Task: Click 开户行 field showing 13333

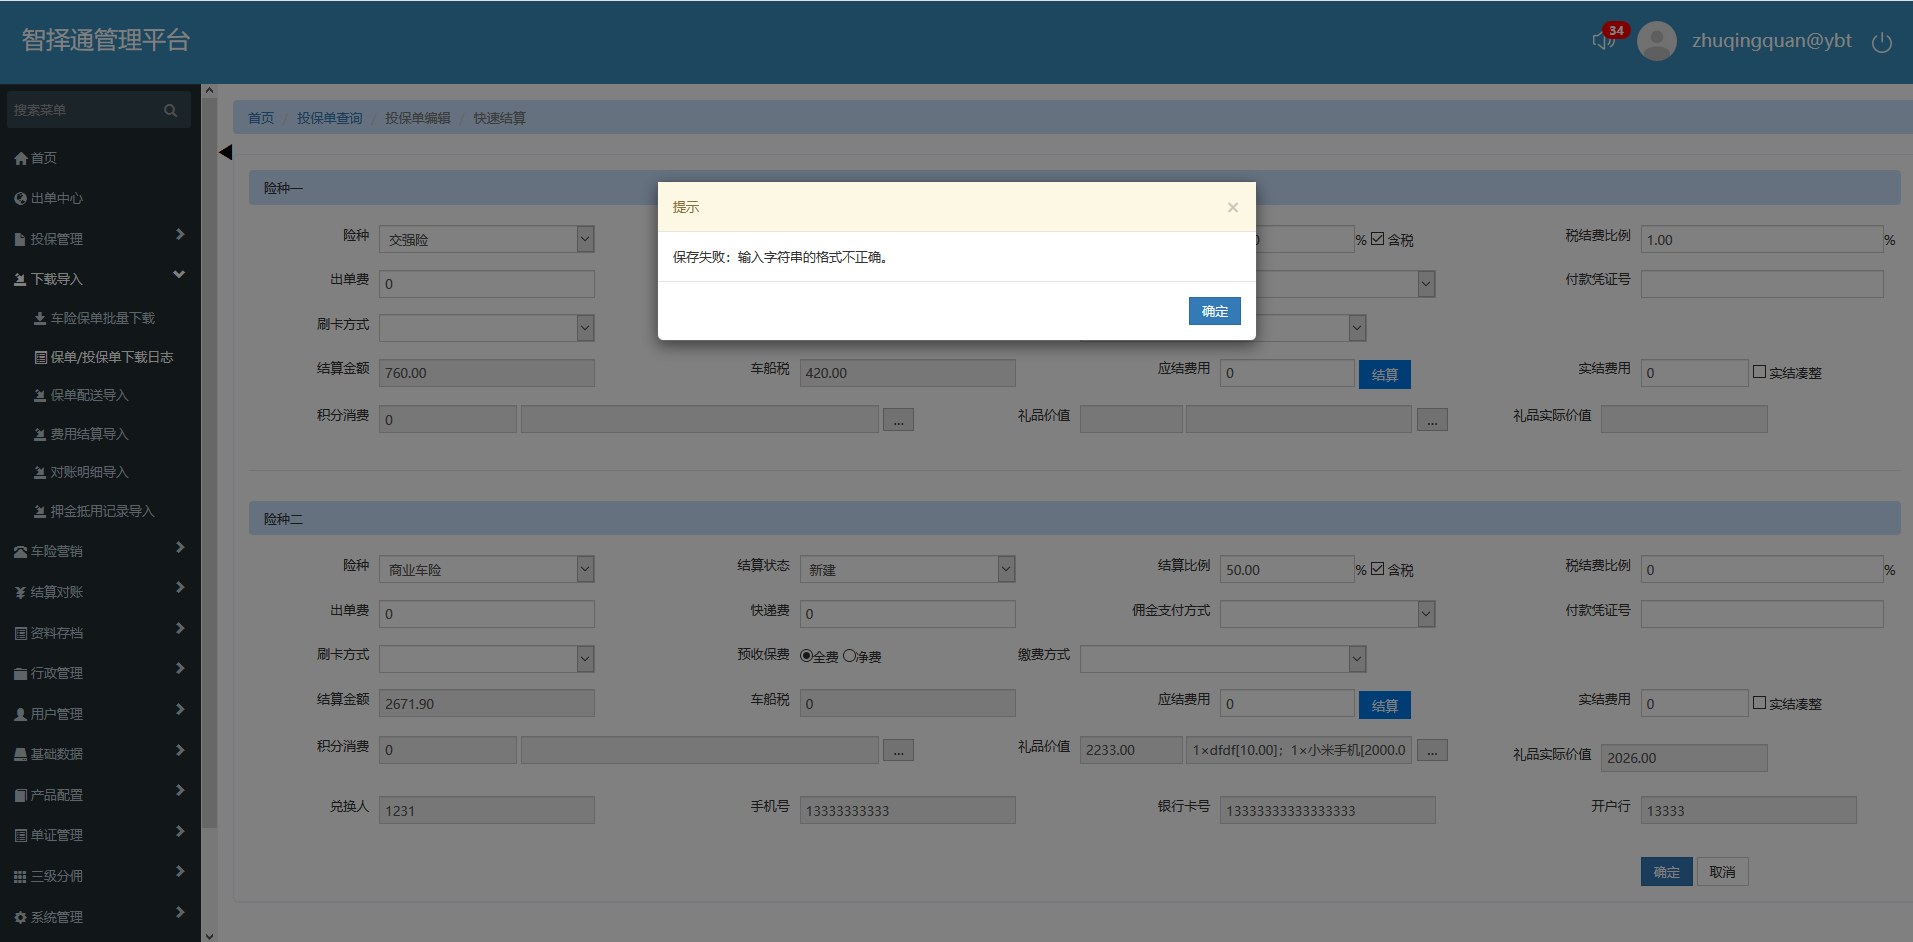Action: tap(1749, 811)
